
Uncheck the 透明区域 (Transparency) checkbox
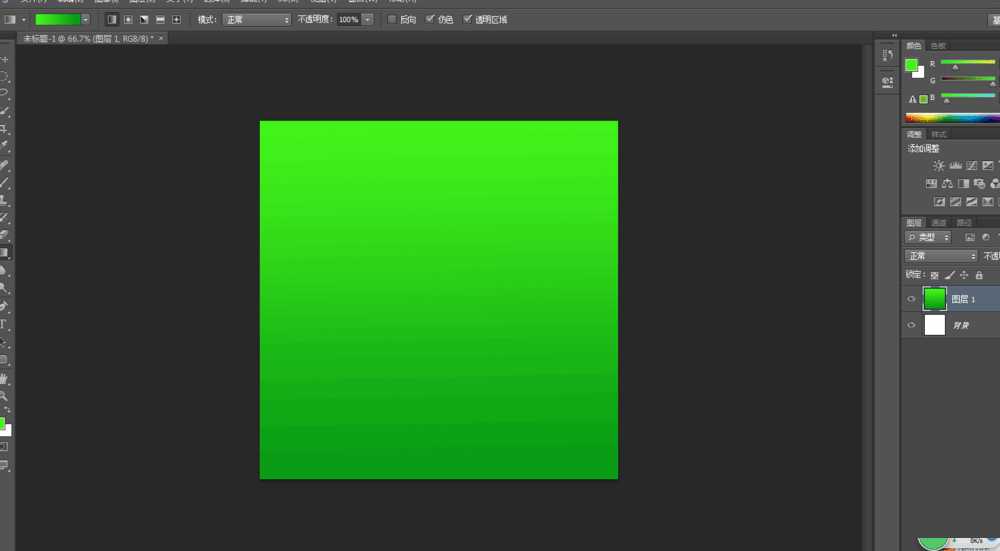[x=467, y=19]
